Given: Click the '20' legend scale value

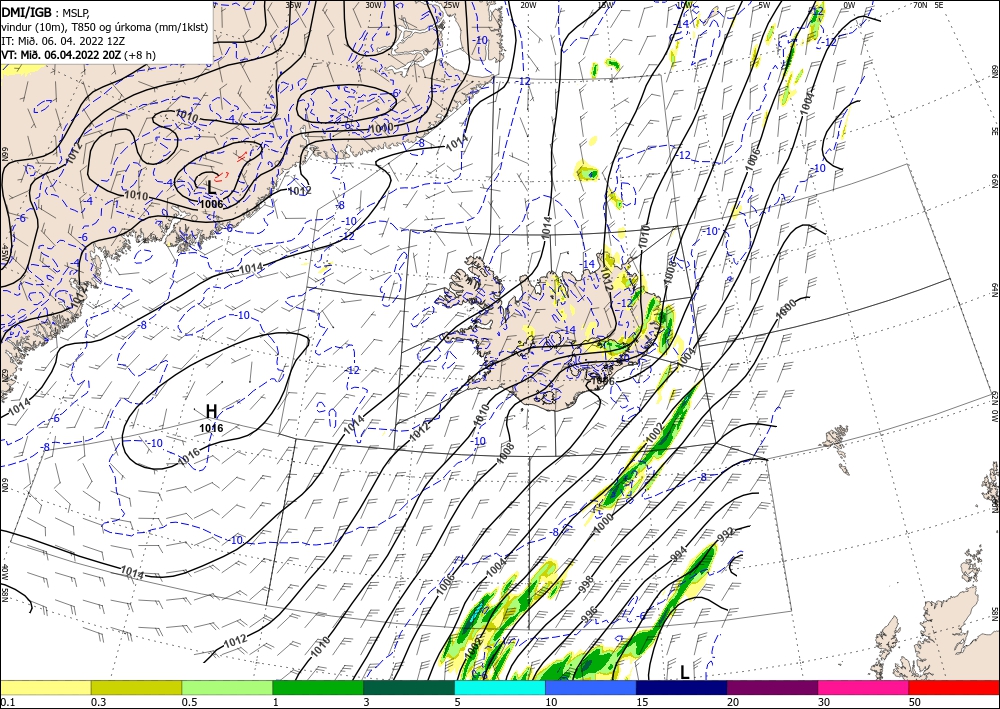Looking at the screenshot, I should click(x=733, y=702).
